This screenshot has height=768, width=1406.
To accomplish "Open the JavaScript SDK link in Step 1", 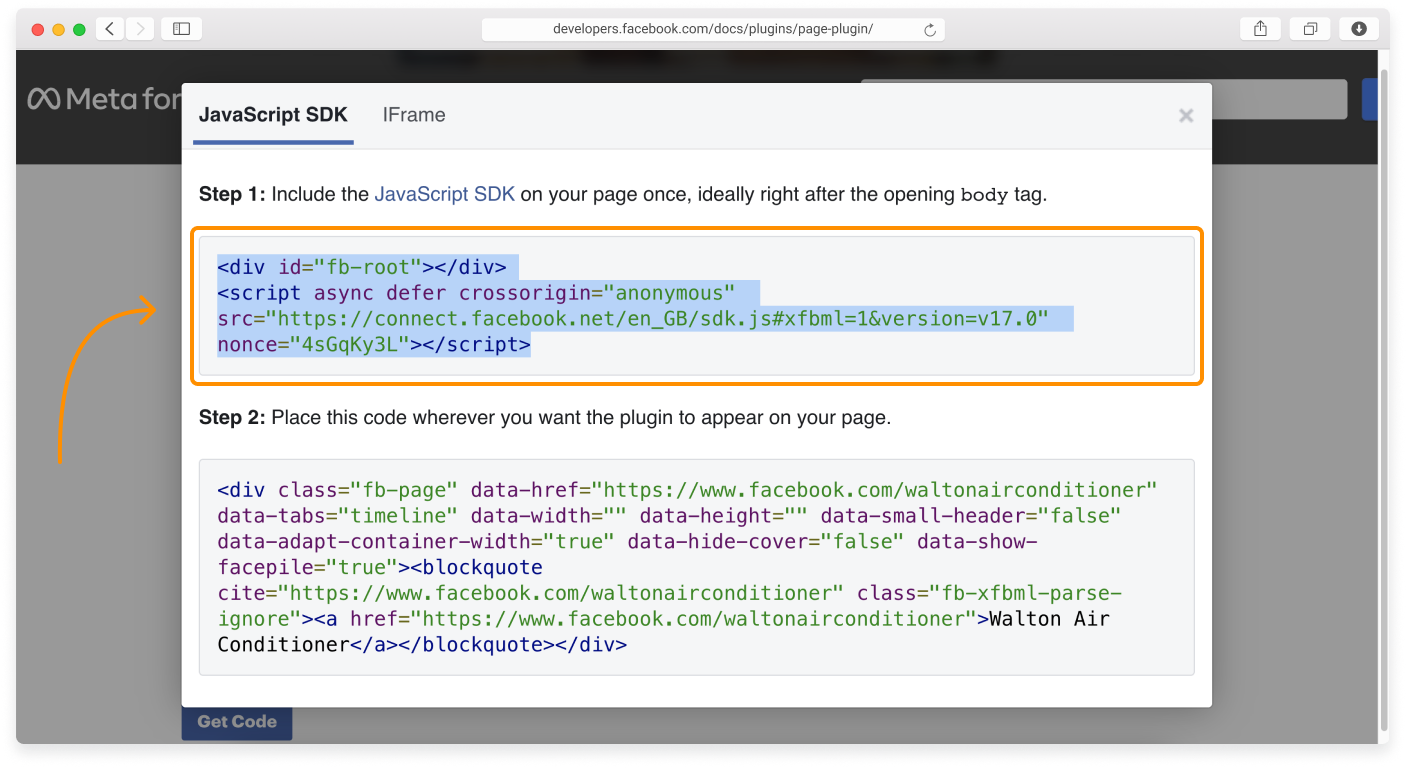I will point(445,194).
